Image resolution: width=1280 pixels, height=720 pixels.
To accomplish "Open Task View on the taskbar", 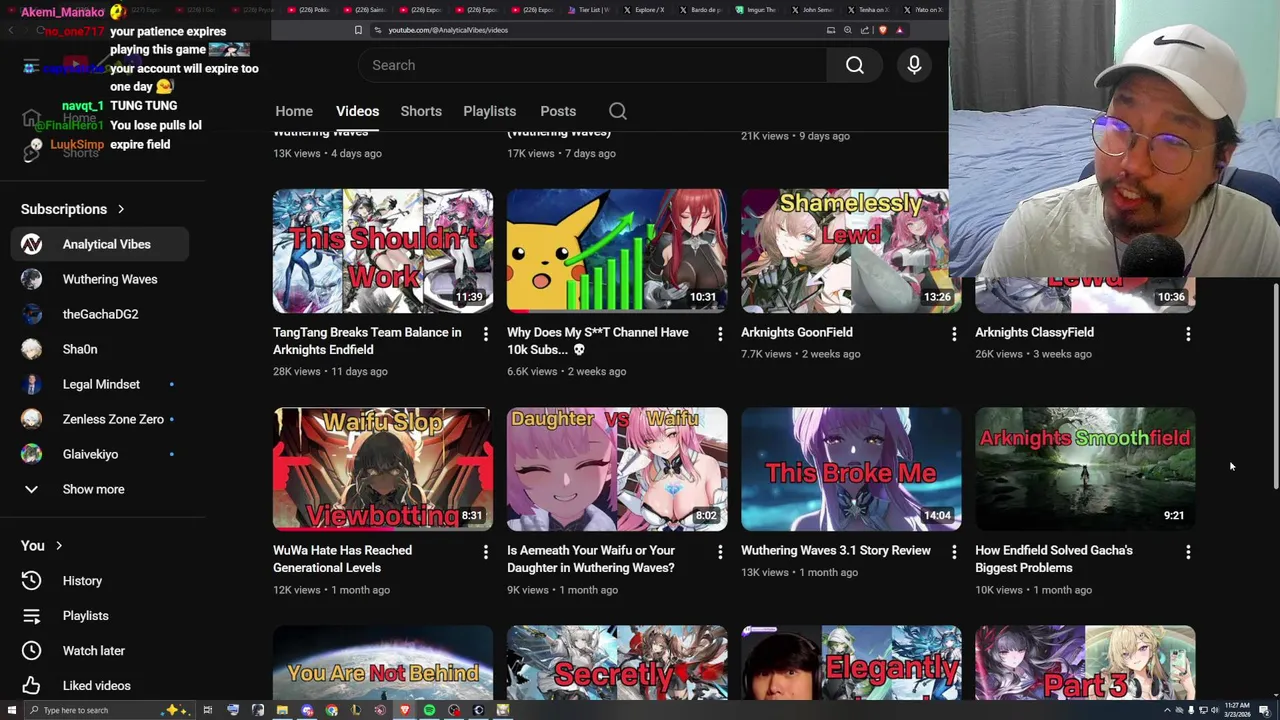I will (x=208, y=710).
